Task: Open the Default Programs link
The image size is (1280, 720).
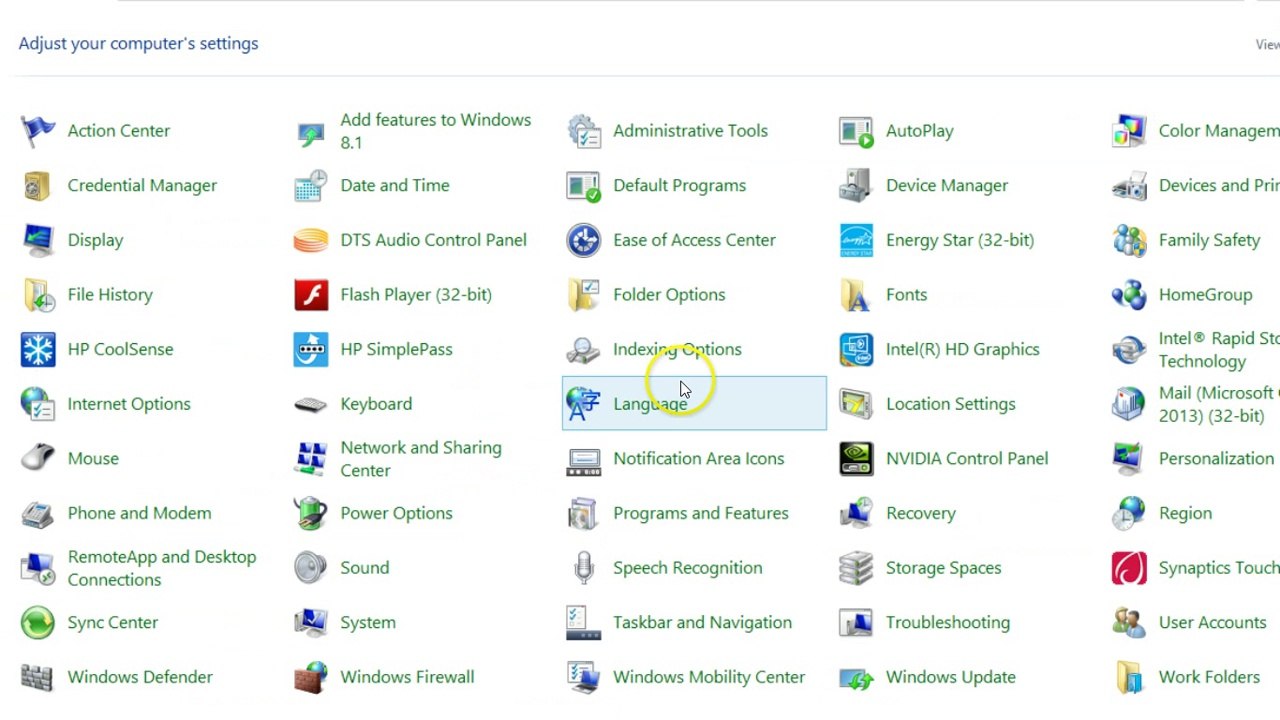Action: pos(680,185)
